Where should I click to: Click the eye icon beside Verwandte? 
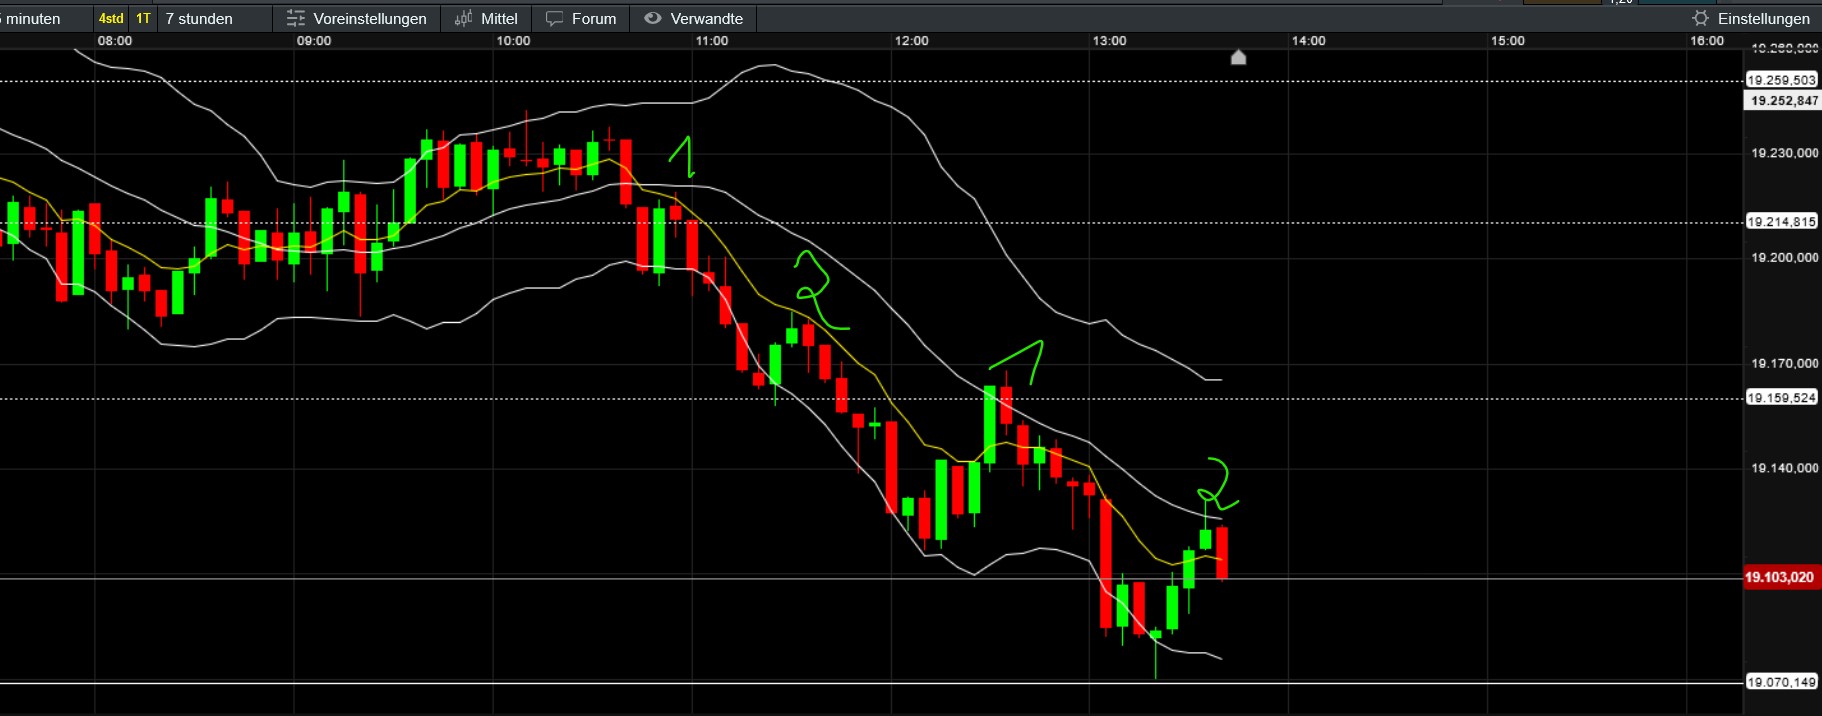653,18
